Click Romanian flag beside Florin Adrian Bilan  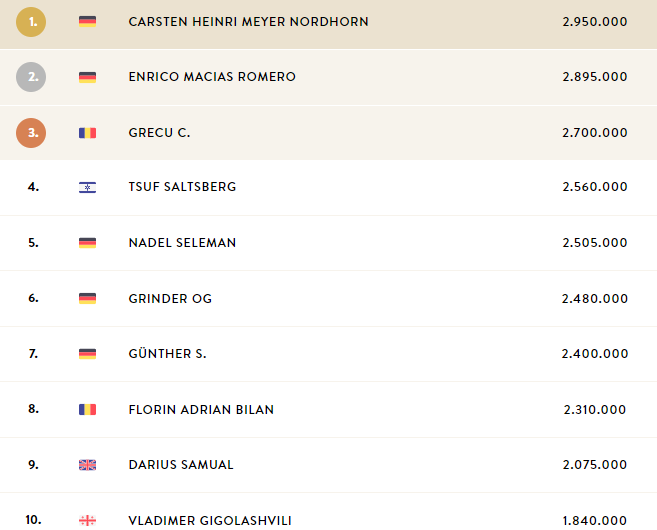[87, 410]
